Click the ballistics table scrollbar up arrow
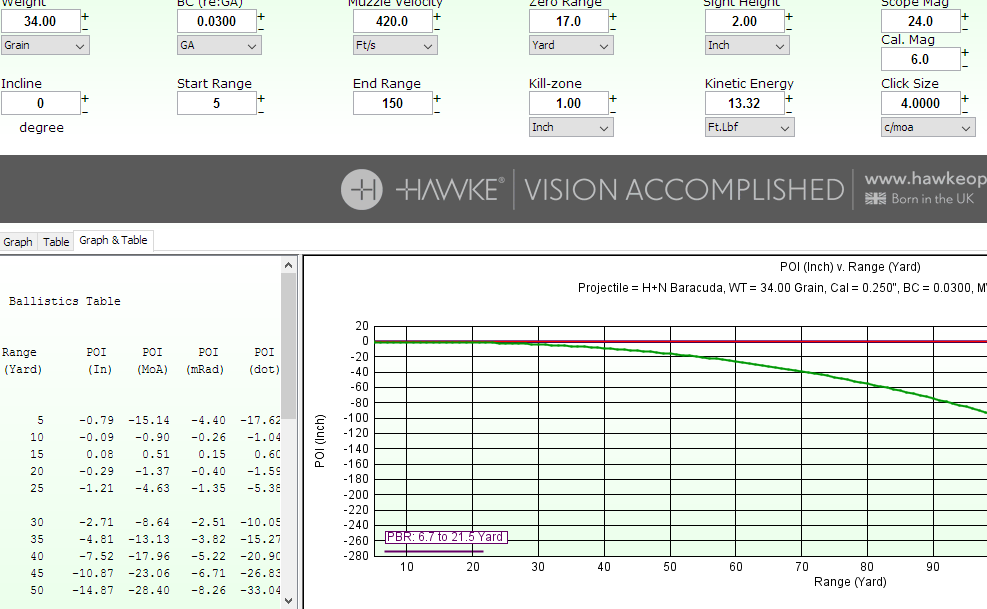 [x=288, y=265]
